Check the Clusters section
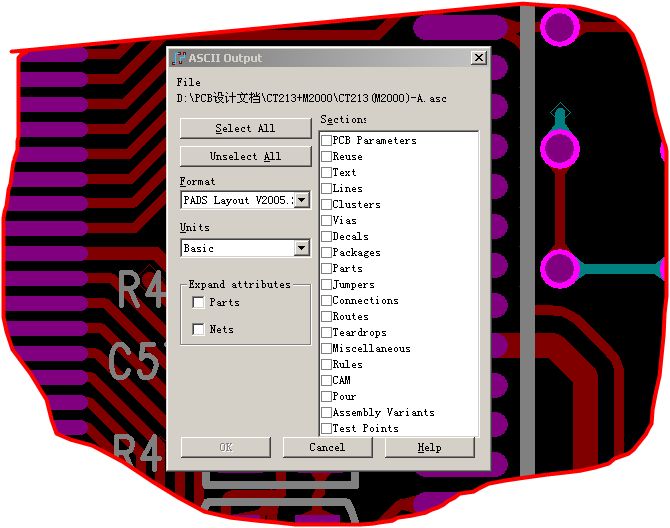This screenshot has height=528, width=670. pyautogui.click(x=326, y=204)
